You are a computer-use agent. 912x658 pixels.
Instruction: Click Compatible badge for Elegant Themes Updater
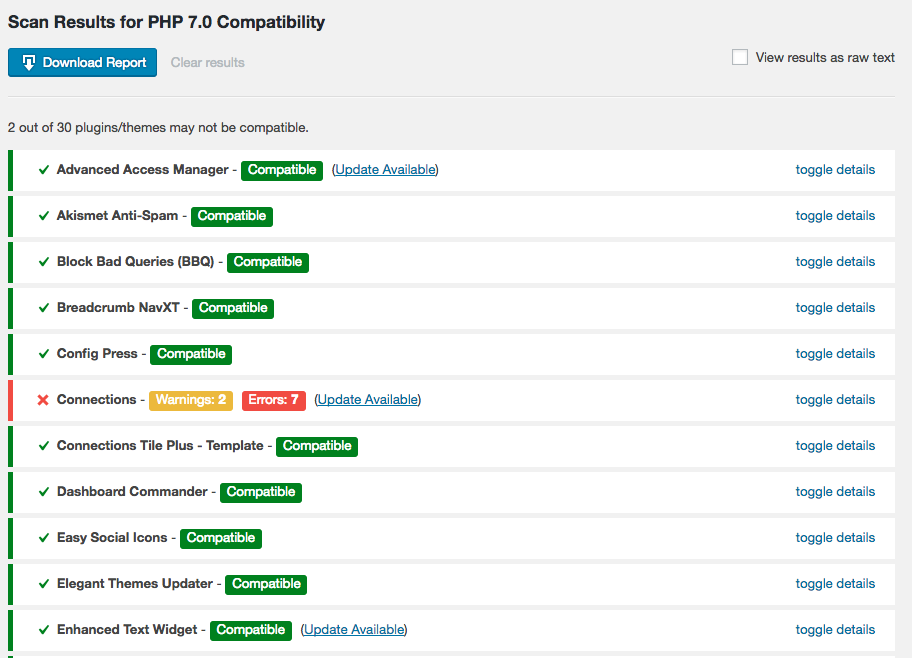coord(266,584)
